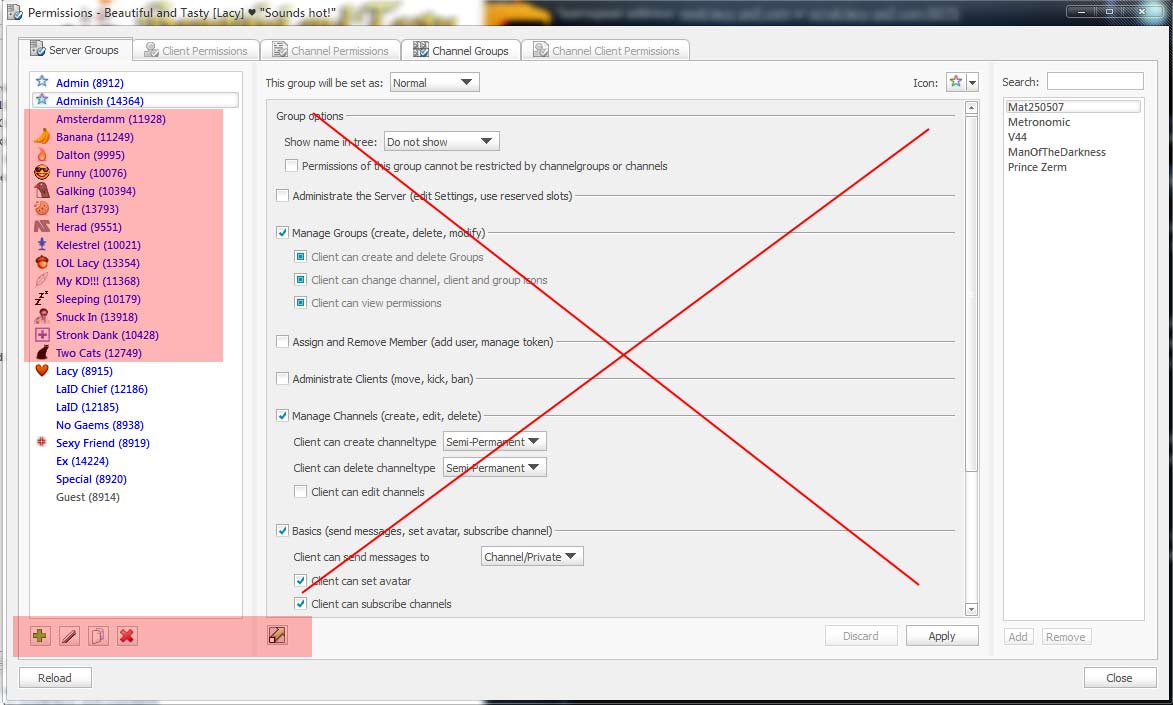Click the green plus add group icon

(x=40, y=636)
